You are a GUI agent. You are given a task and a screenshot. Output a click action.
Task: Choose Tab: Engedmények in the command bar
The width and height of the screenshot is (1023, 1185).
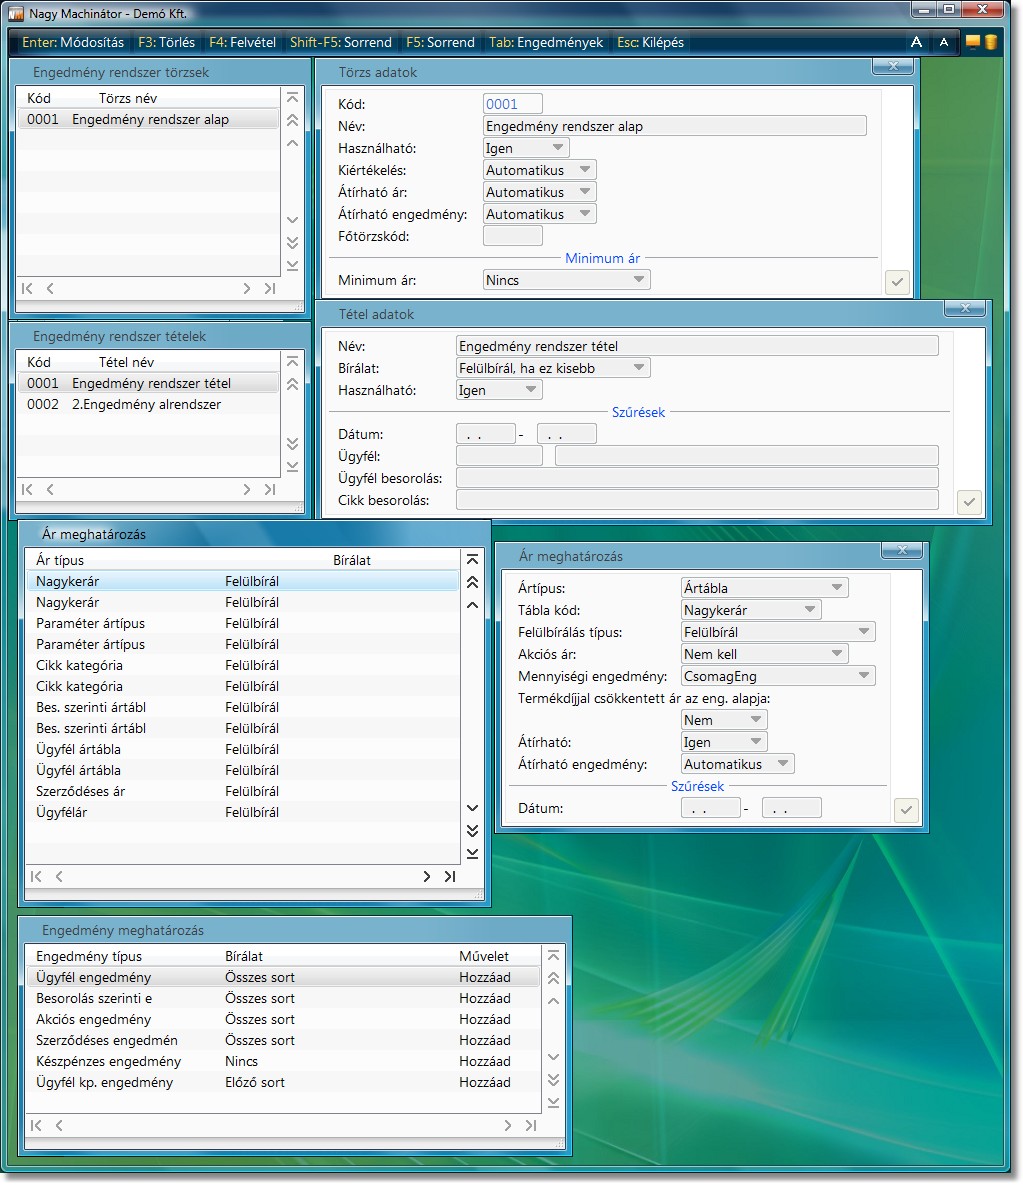coord(546,43)
